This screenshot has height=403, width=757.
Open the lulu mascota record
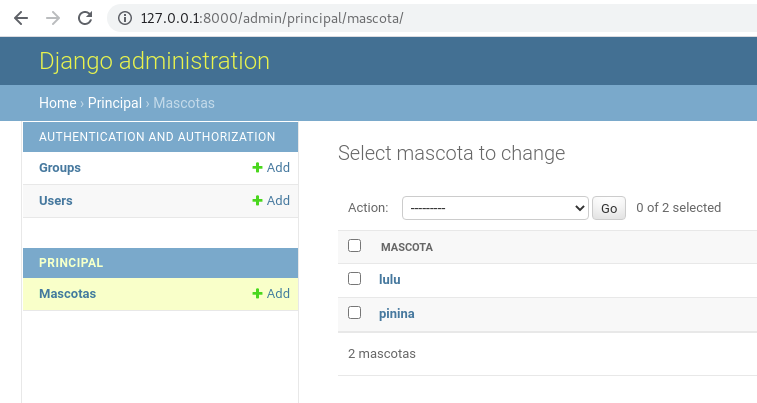[390, 280]
